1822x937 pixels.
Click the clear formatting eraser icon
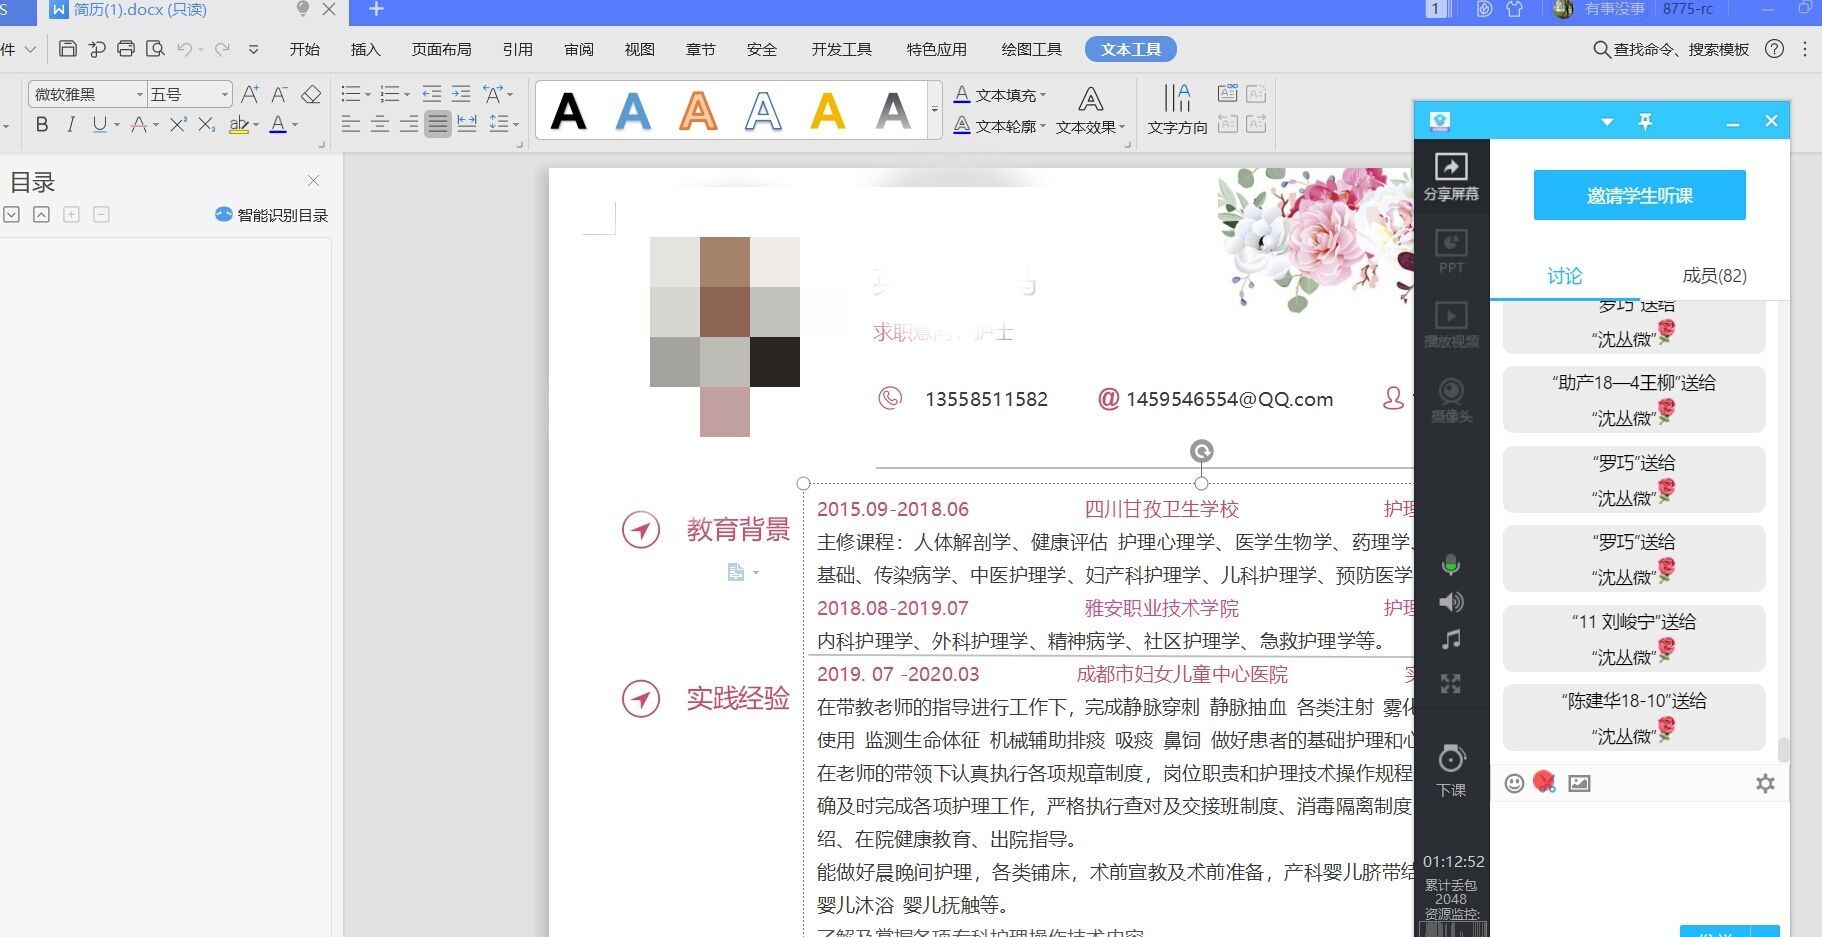click(311, 95)
